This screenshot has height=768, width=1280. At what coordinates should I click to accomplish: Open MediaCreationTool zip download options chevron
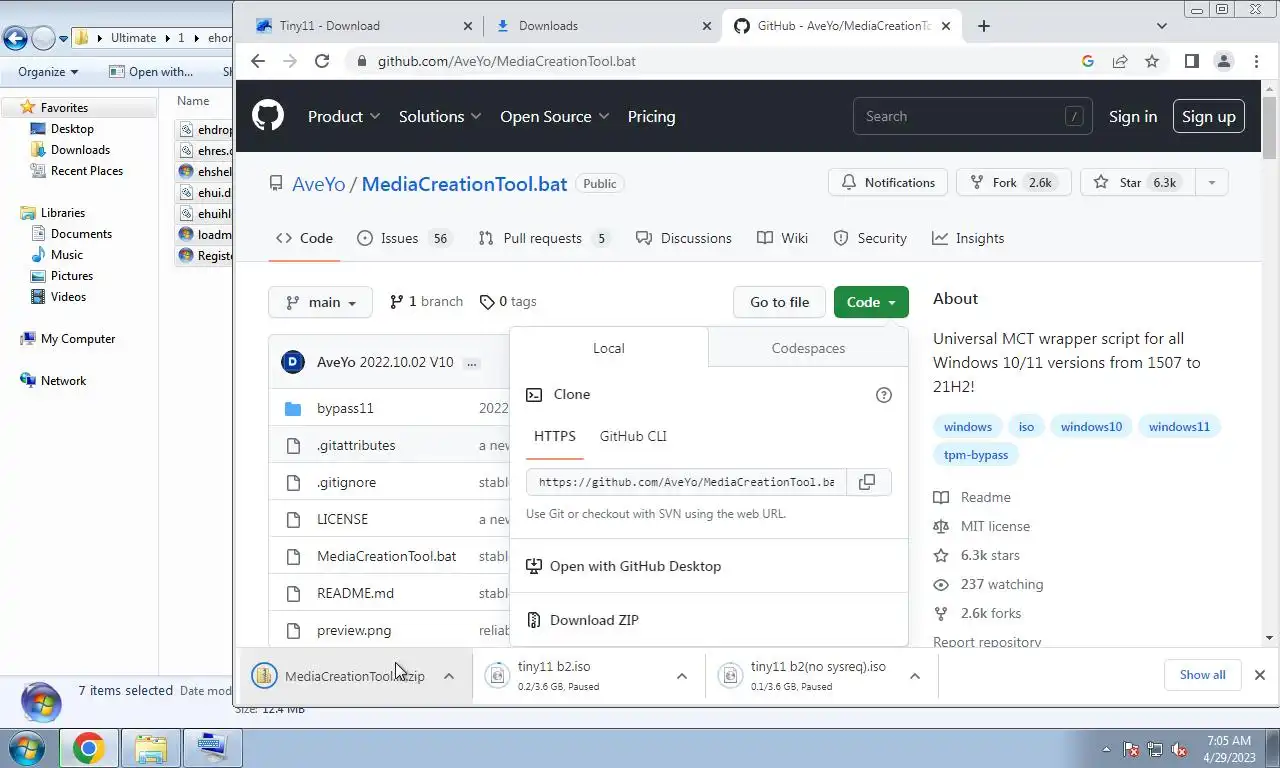[449, 676]
